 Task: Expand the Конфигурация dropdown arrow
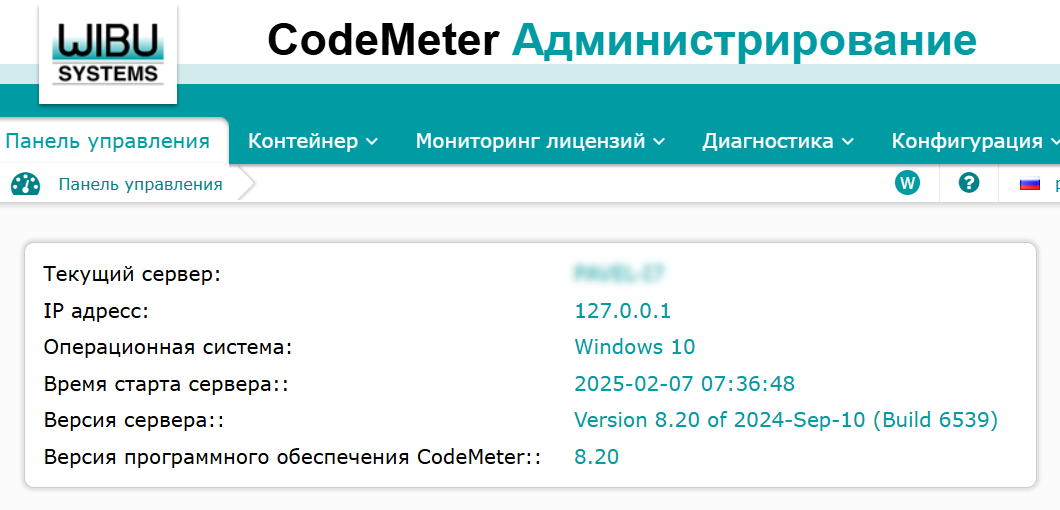(x=1054, y=142)
